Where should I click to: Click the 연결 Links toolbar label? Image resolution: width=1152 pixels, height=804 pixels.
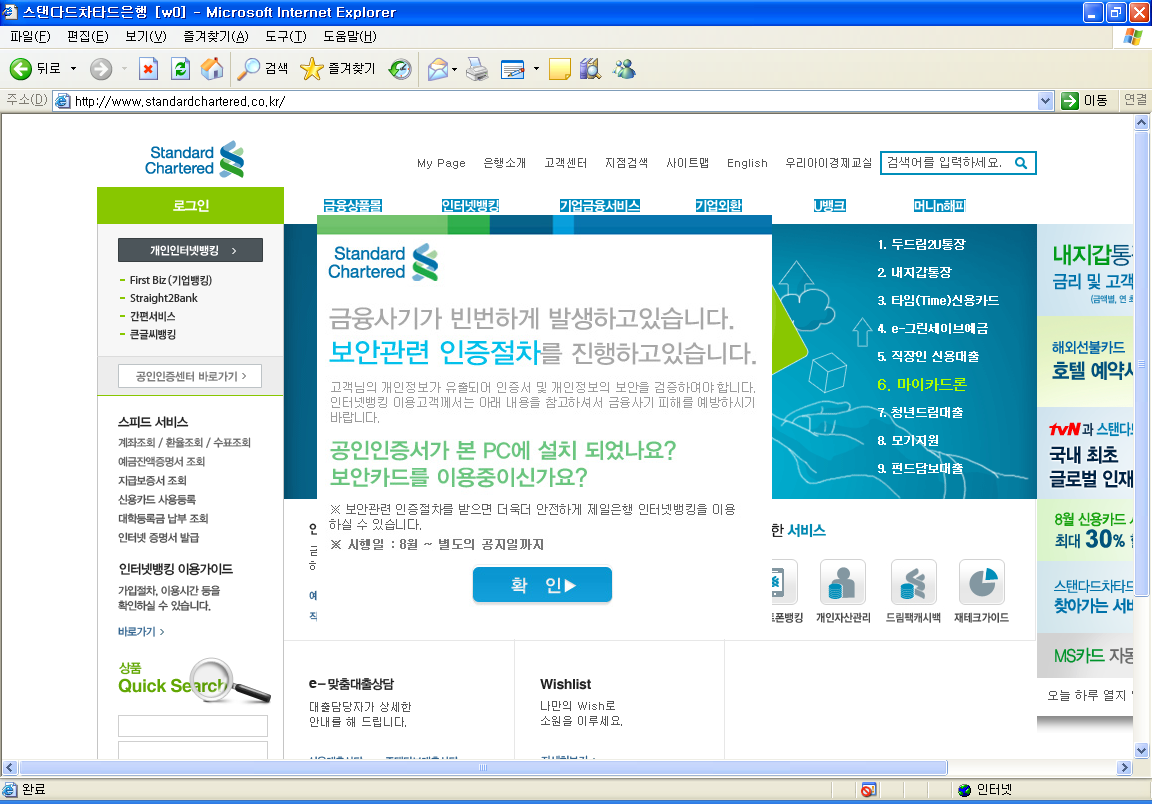[x=1135, y=100]
